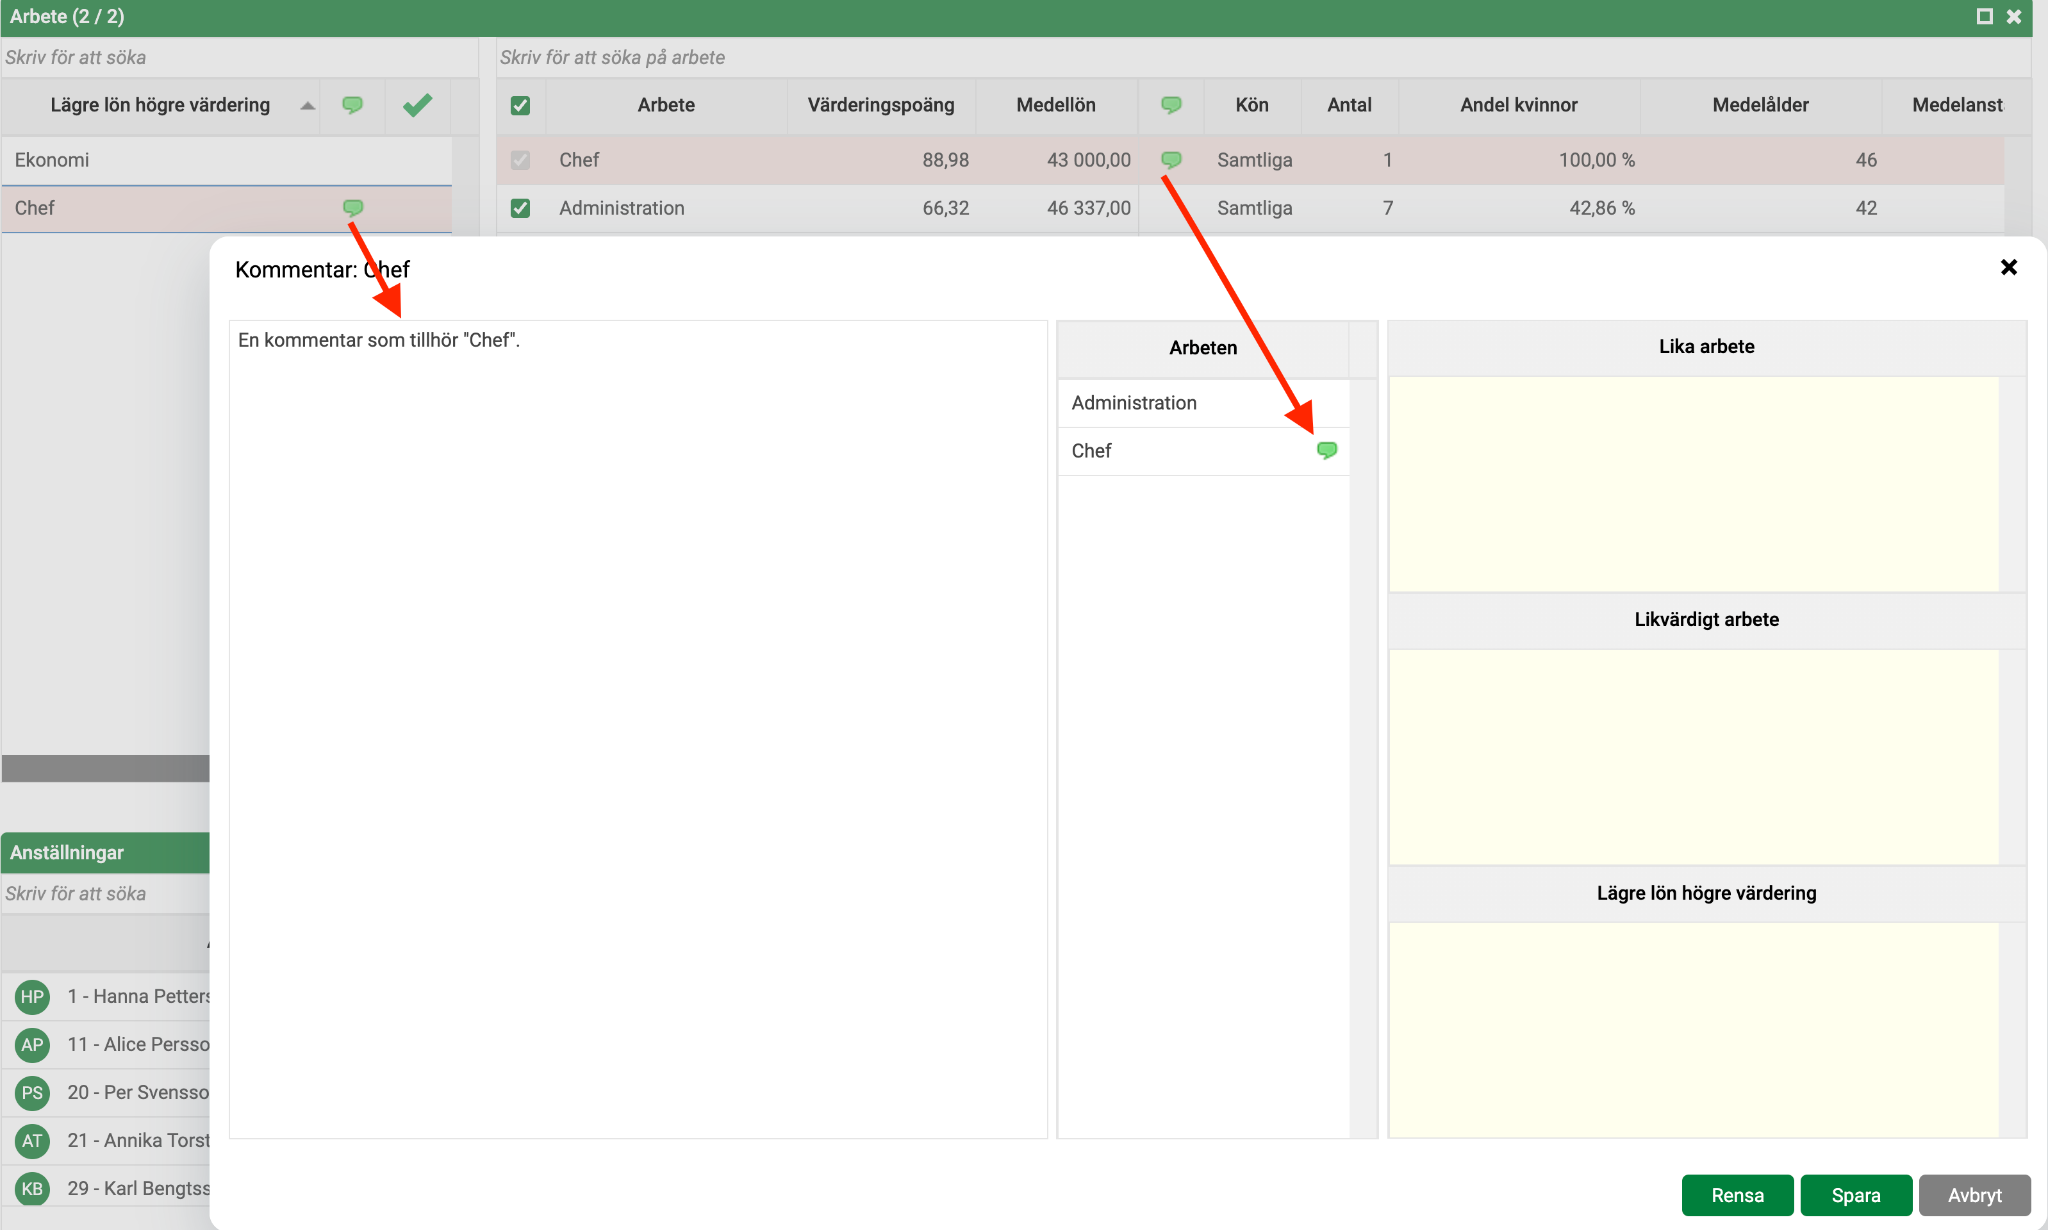The image size is (2048, 1230).
Task: Click into the comment text area
Action: coord(638,729)
